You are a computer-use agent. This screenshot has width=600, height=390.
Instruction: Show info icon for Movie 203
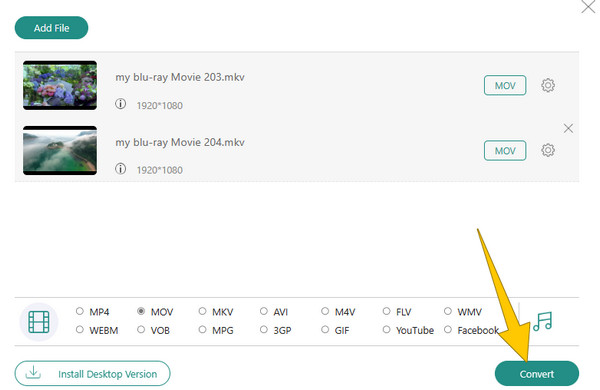tap(121, 104)
